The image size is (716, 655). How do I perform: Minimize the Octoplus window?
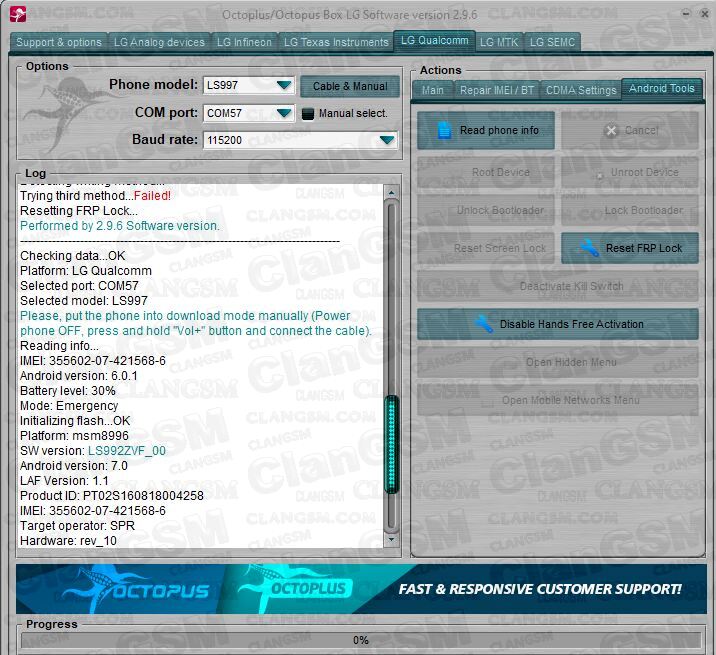tap(686, 13)
